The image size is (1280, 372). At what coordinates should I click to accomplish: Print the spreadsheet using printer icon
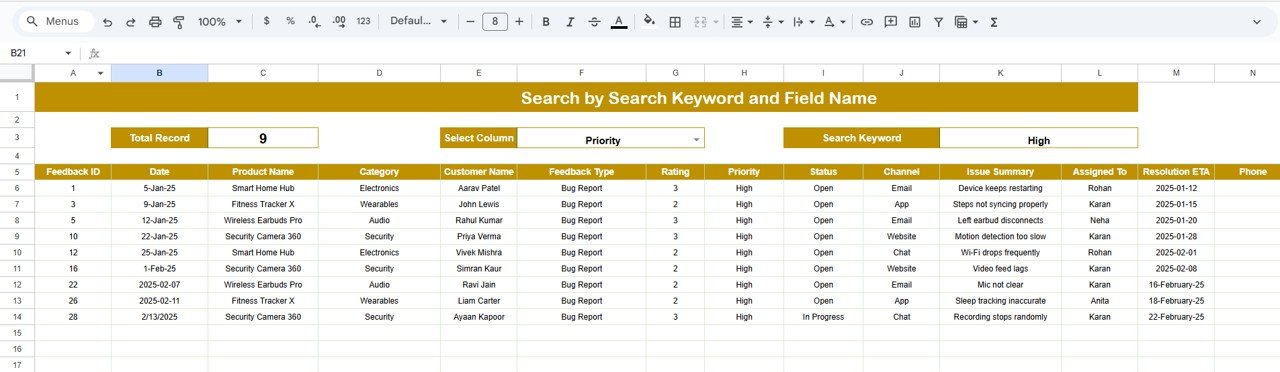[x=155, y=21]
